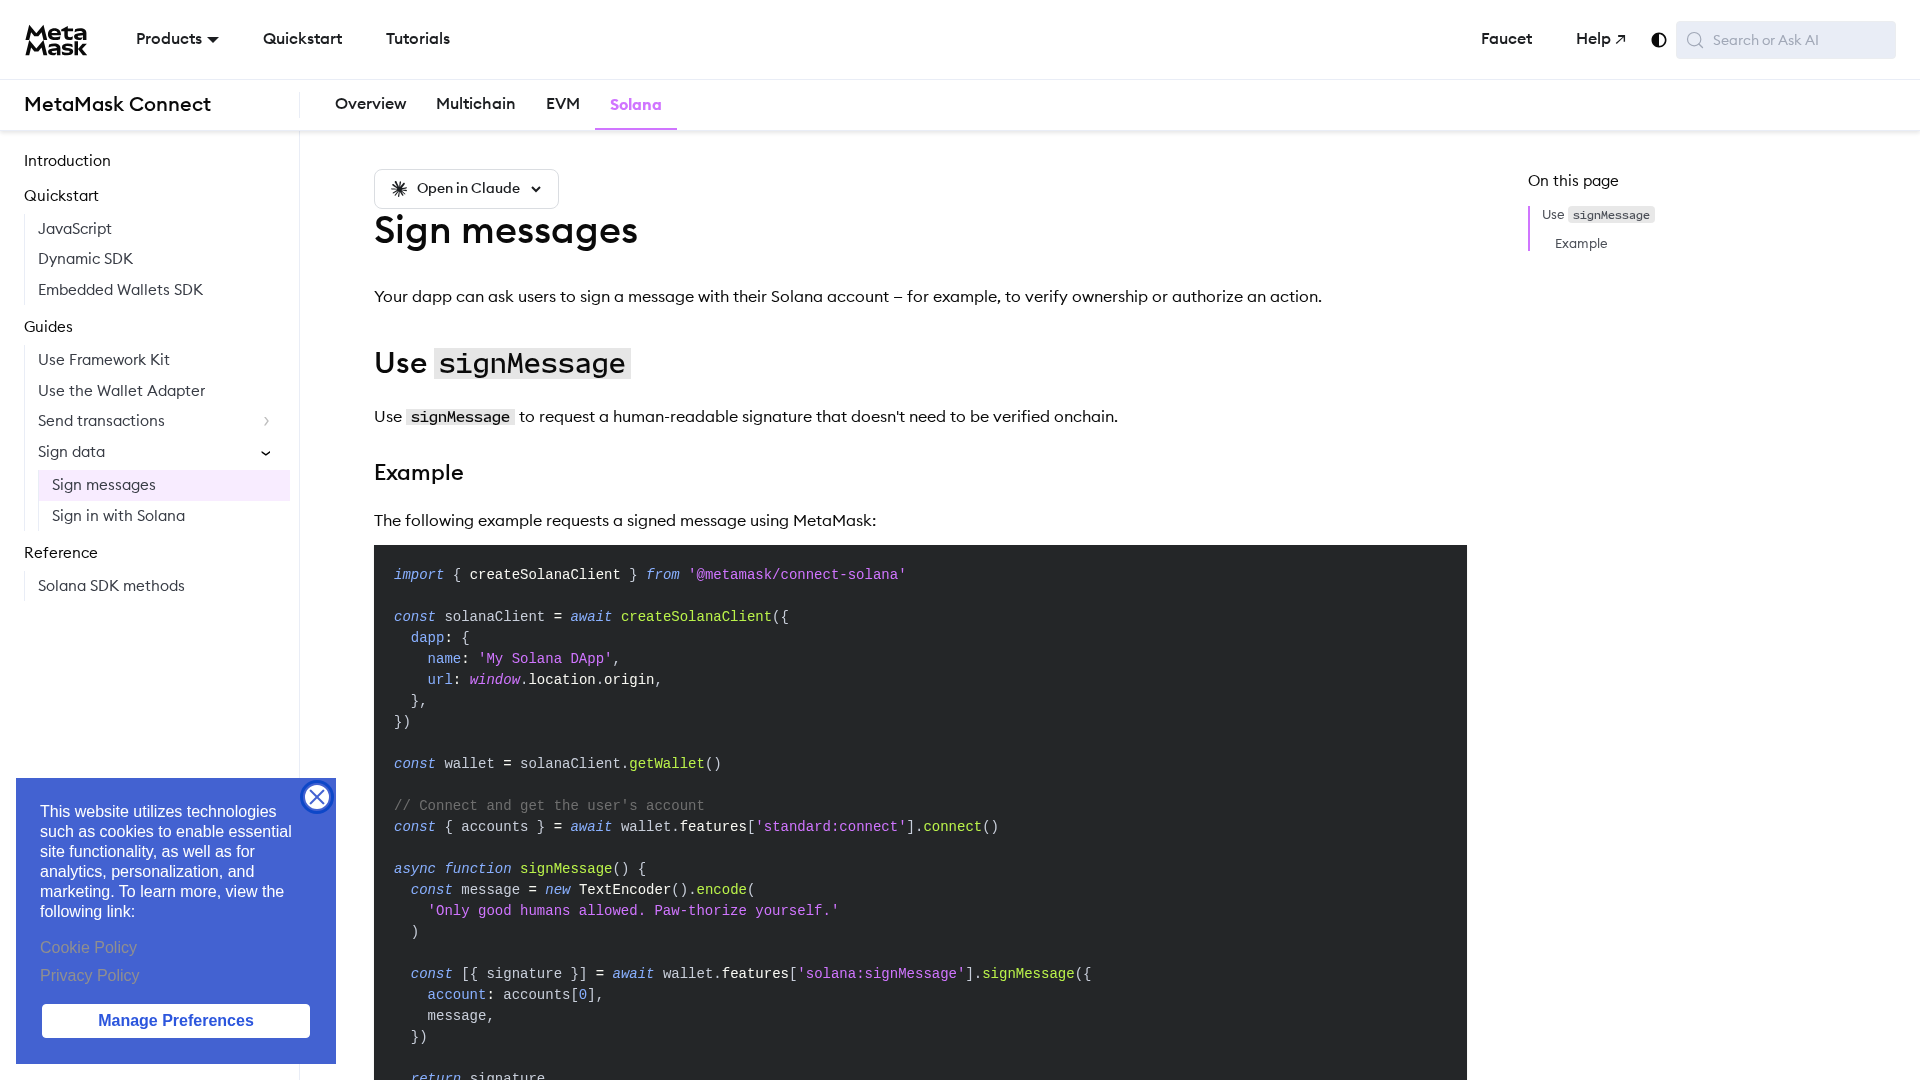Open Quickstart in top navigation

pyautogui.click(x=302, y=39)
